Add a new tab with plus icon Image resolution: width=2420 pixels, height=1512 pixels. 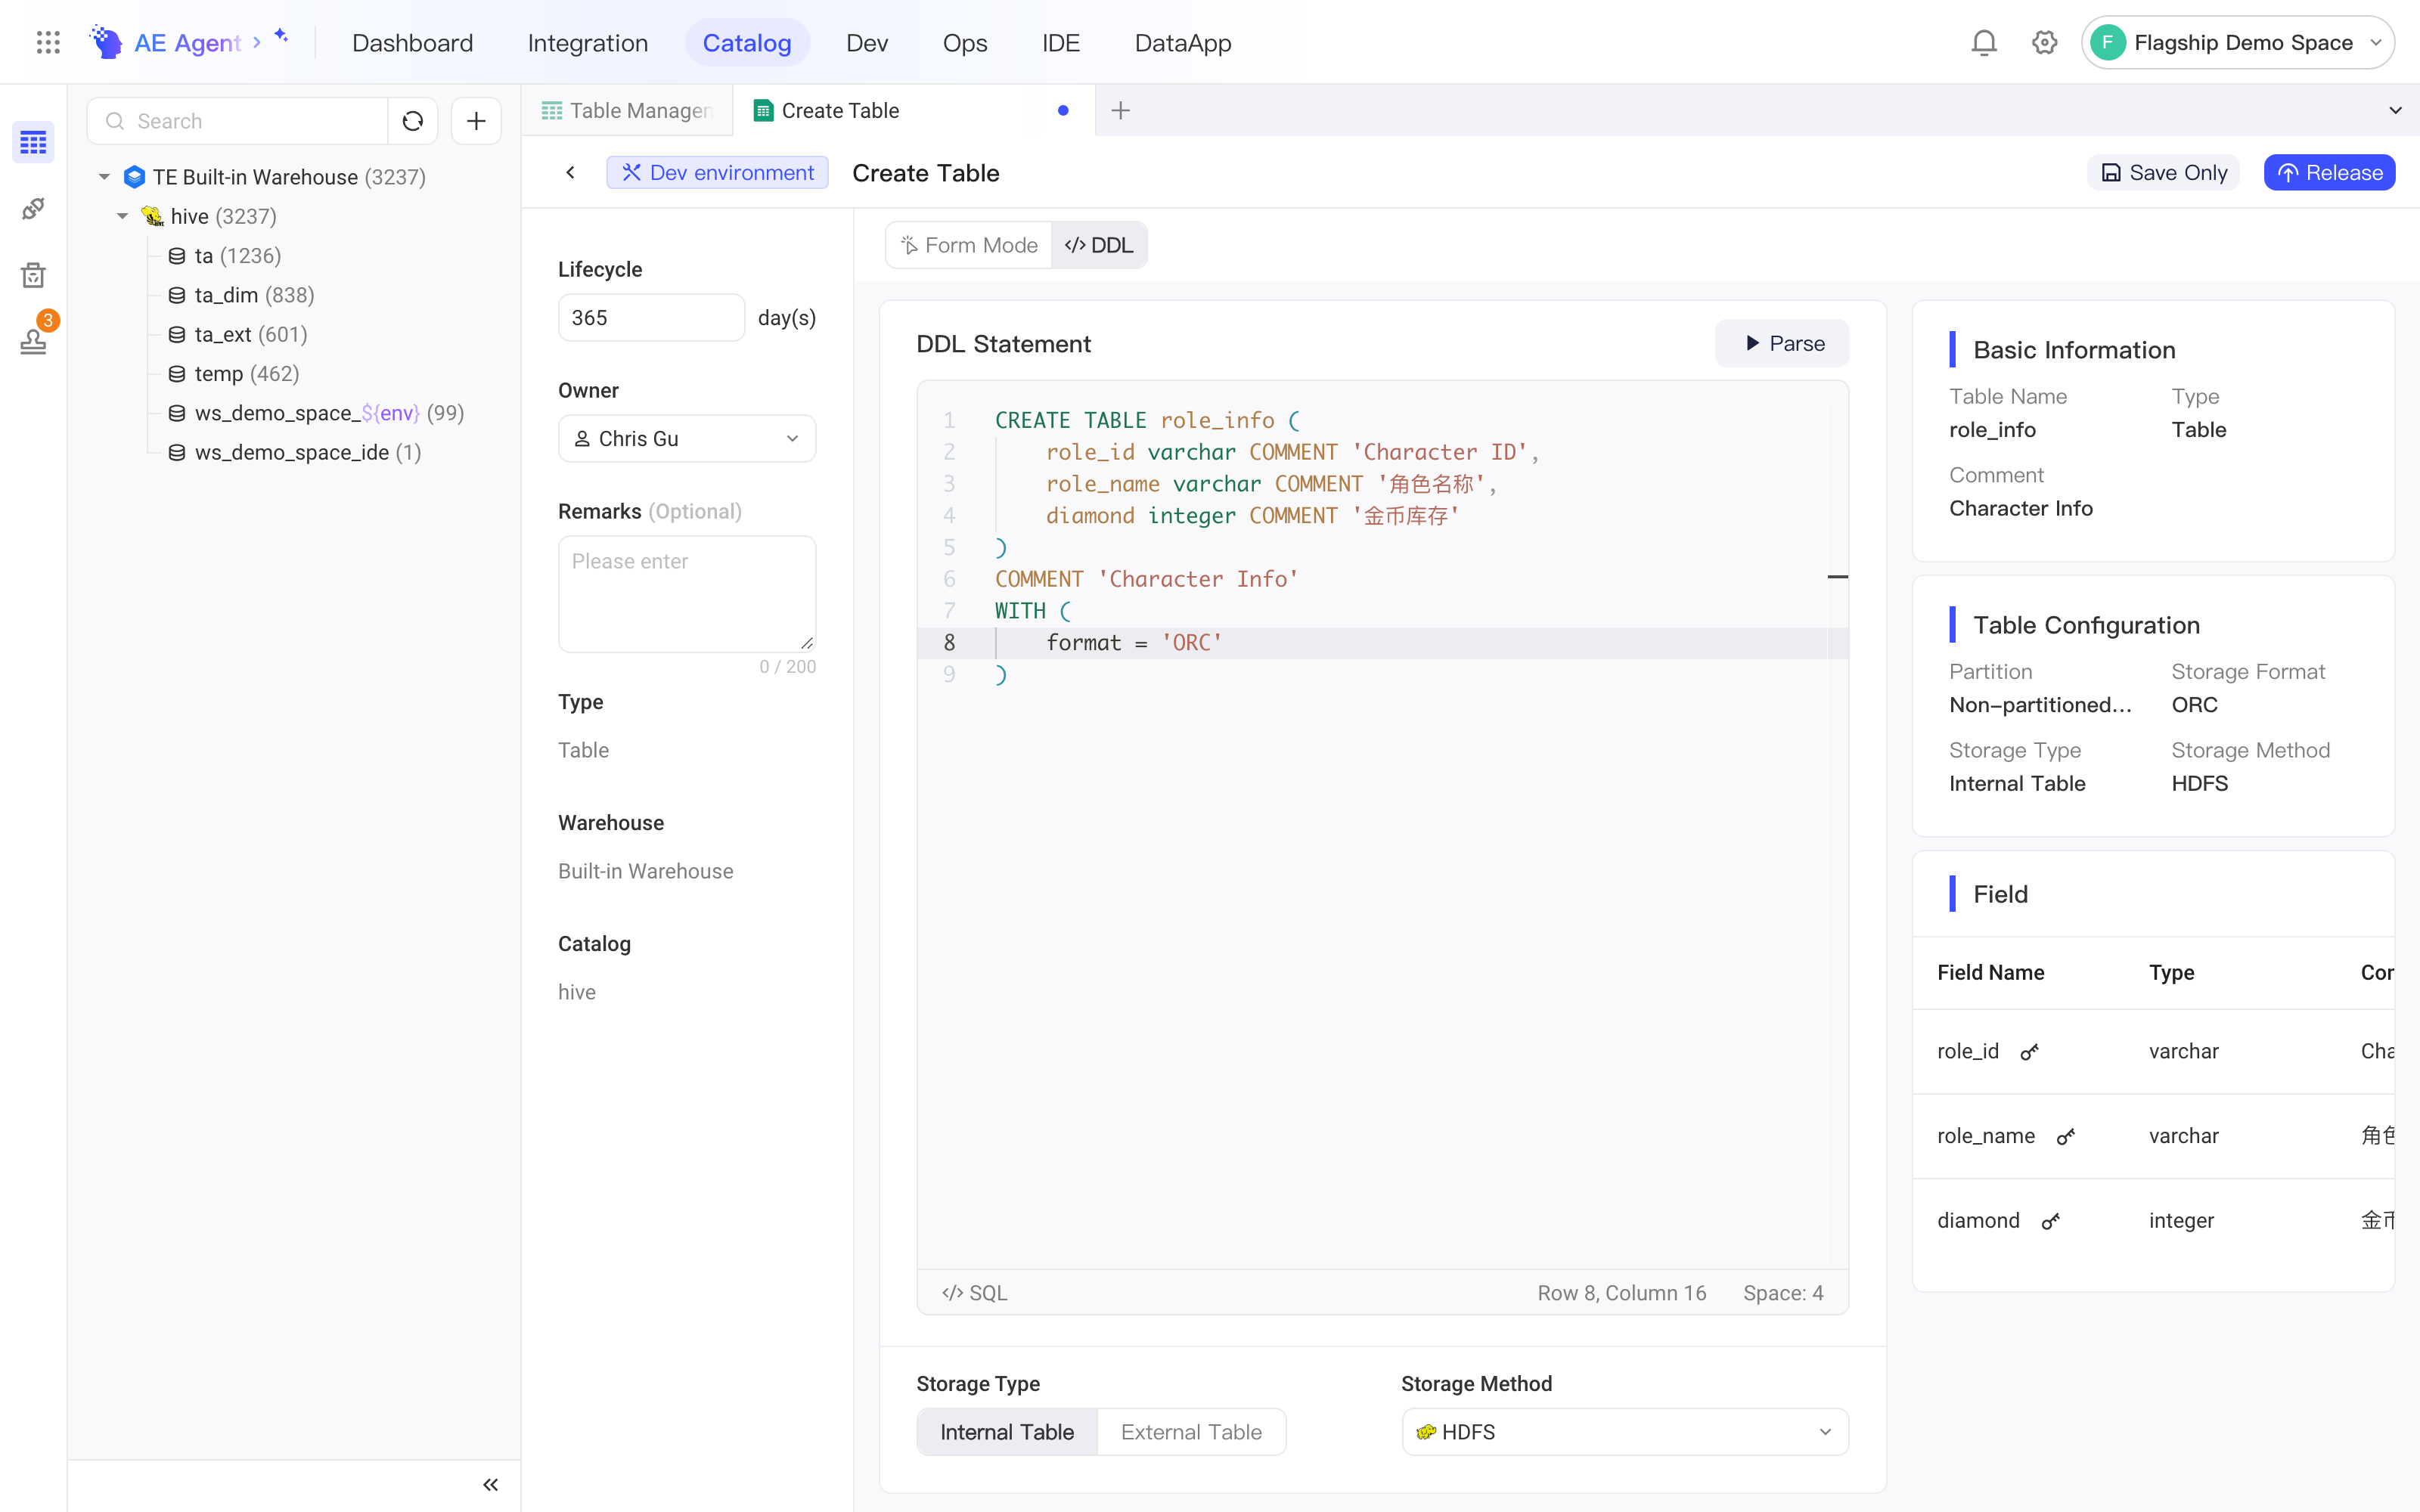1120,110
